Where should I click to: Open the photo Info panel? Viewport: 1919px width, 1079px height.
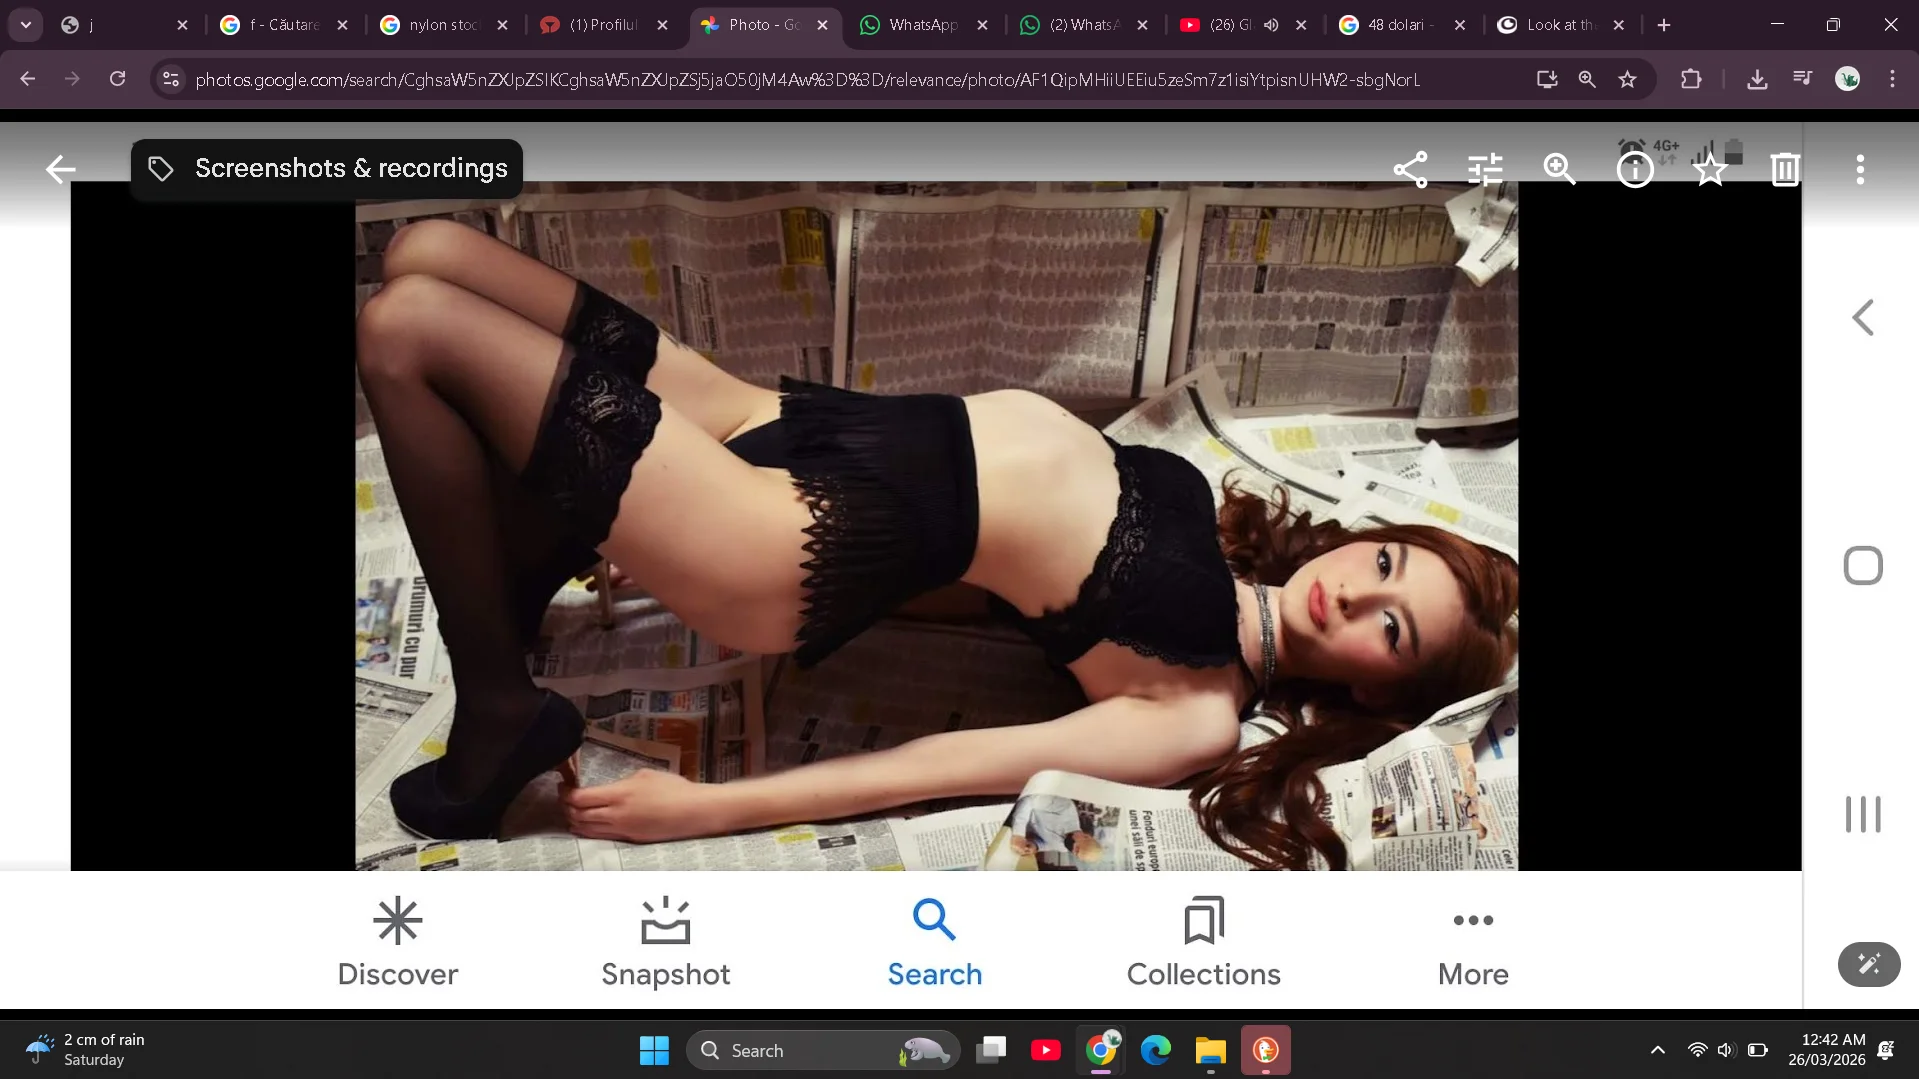[x=1635, y=170]
